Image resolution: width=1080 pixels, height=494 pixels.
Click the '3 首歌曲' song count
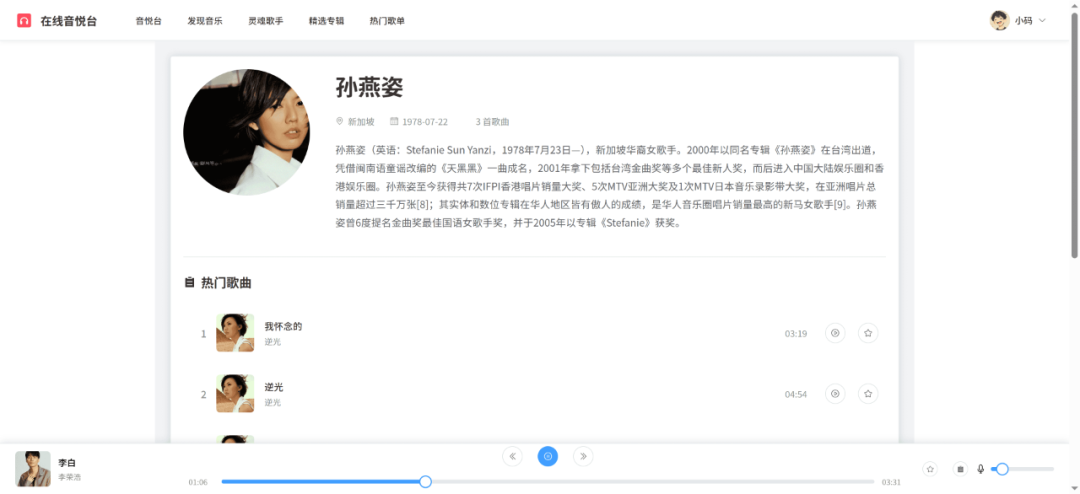(x=492, y=122)
